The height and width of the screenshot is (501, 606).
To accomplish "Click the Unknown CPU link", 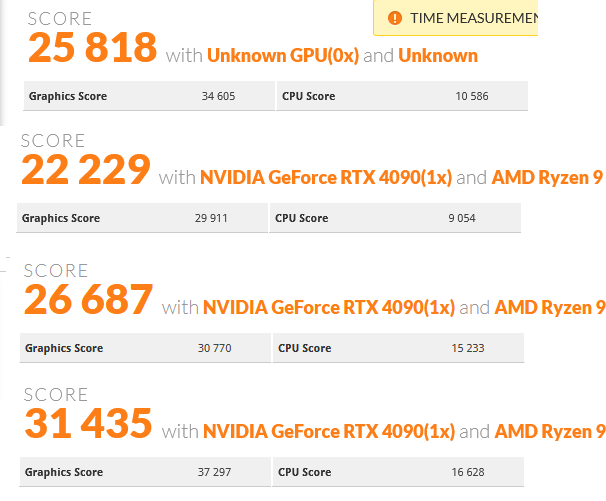I will 438,55.
